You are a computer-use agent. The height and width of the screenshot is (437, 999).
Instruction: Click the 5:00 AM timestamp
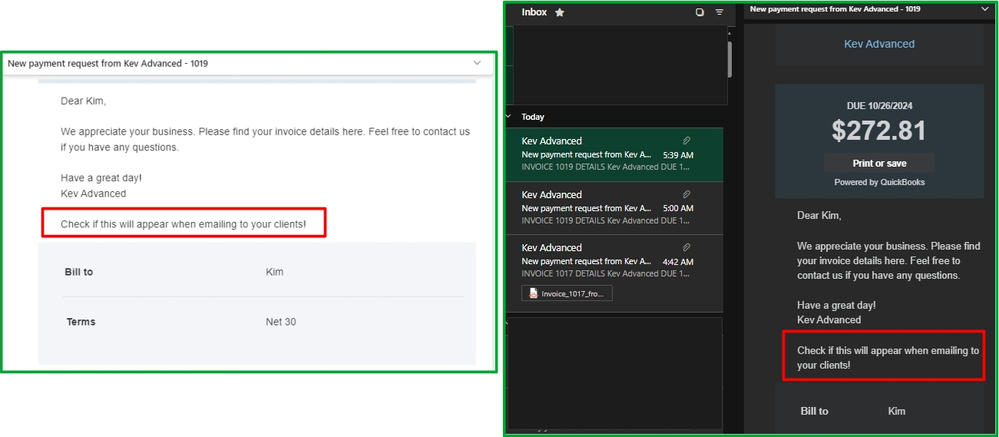pos(678,208)
